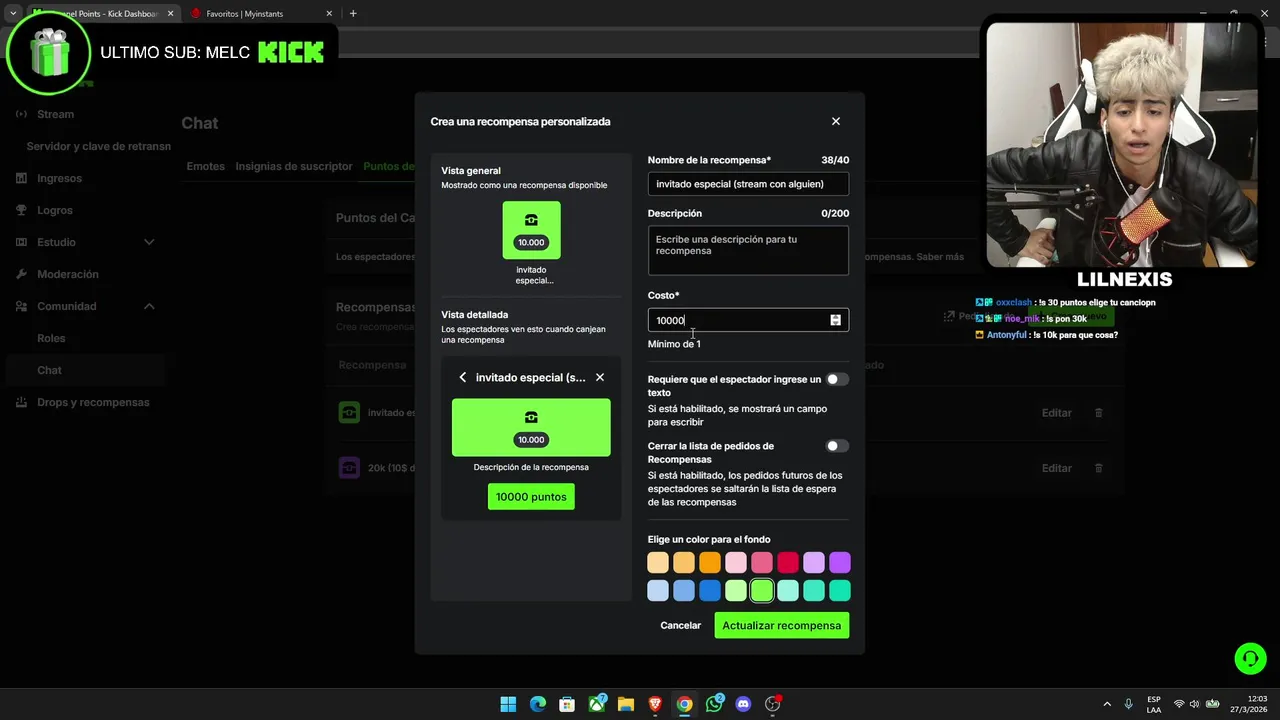
Task: Open Logros in the sidebar
Action: (55, 210)
